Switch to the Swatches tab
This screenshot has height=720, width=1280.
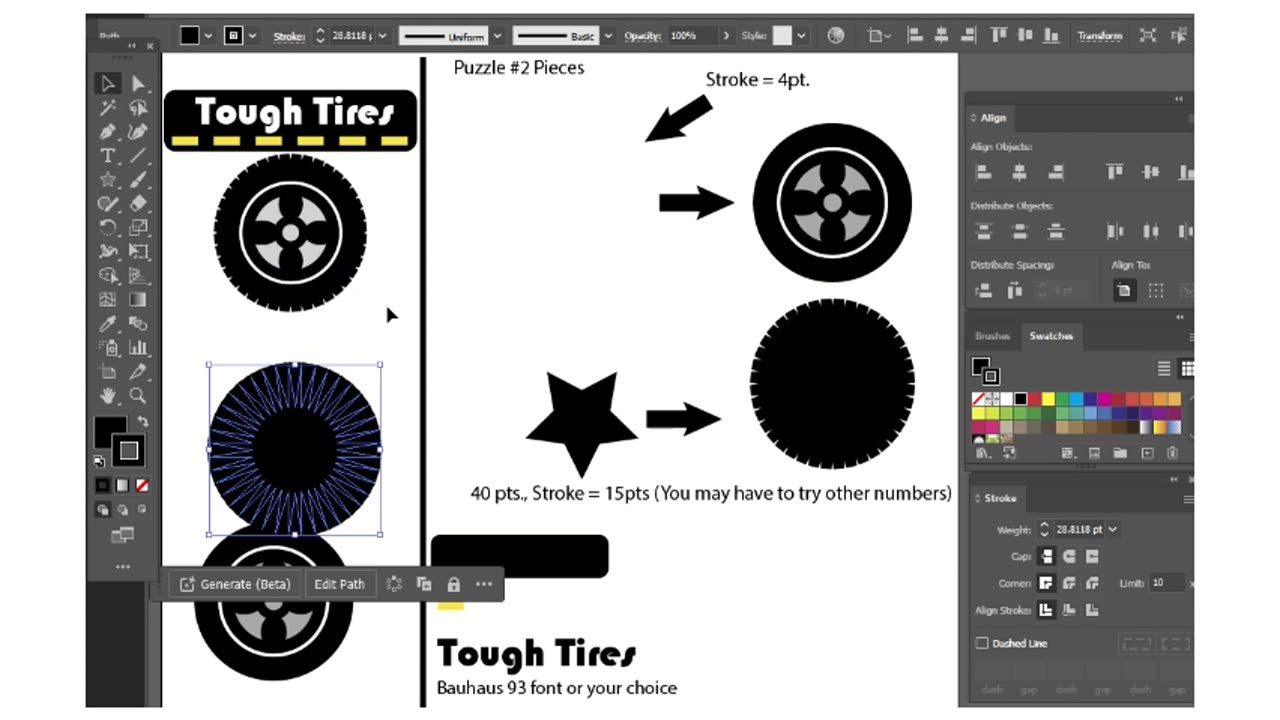click(1051, 336)
